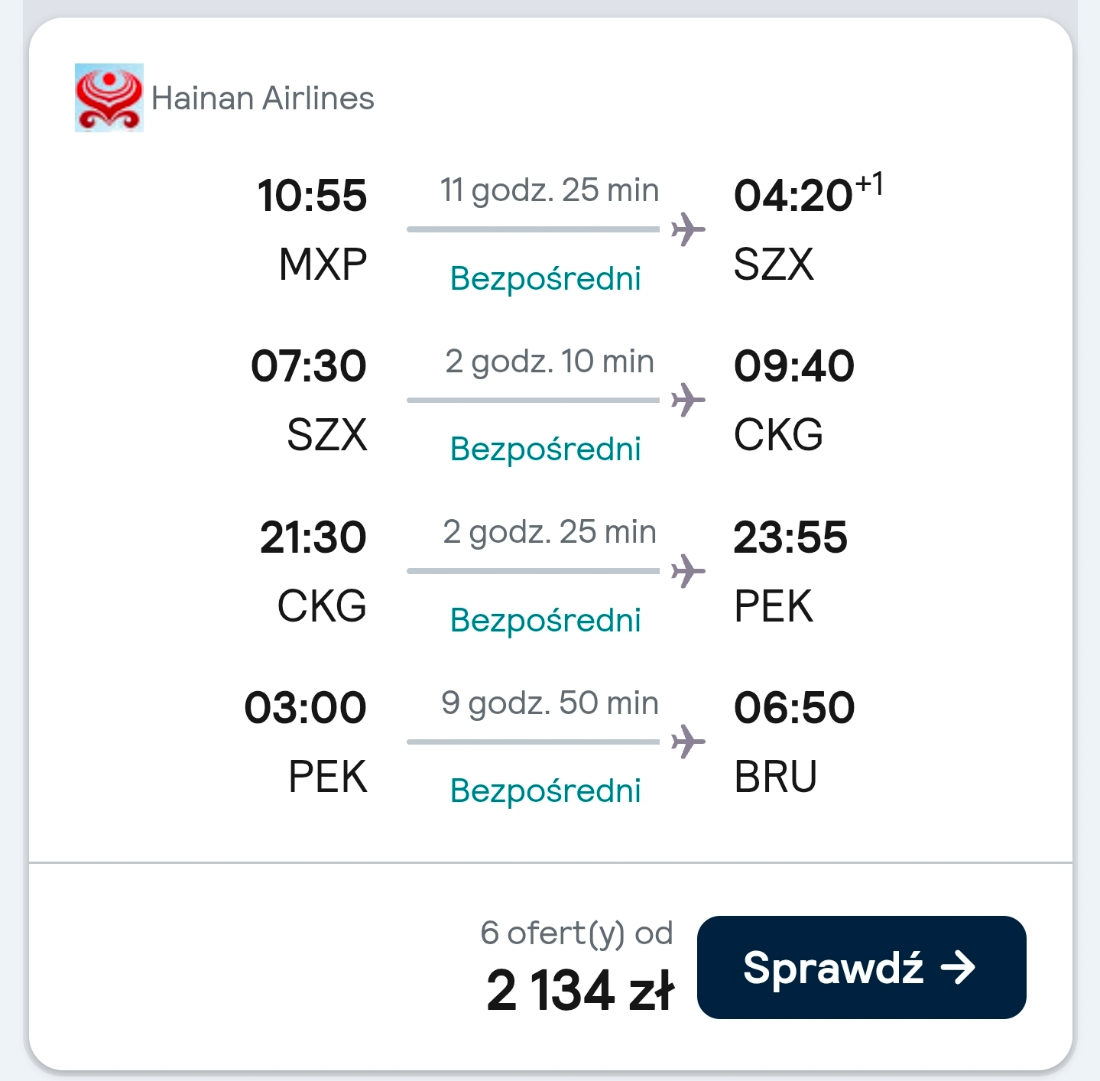
Task: Click the Hainan Airlines logo icon
Action: click(x=109, y=98)
